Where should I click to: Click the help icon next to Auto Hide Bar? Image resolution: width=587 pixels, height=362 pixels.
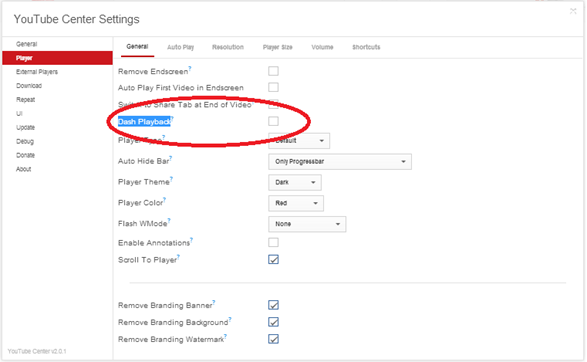[171, 158]
